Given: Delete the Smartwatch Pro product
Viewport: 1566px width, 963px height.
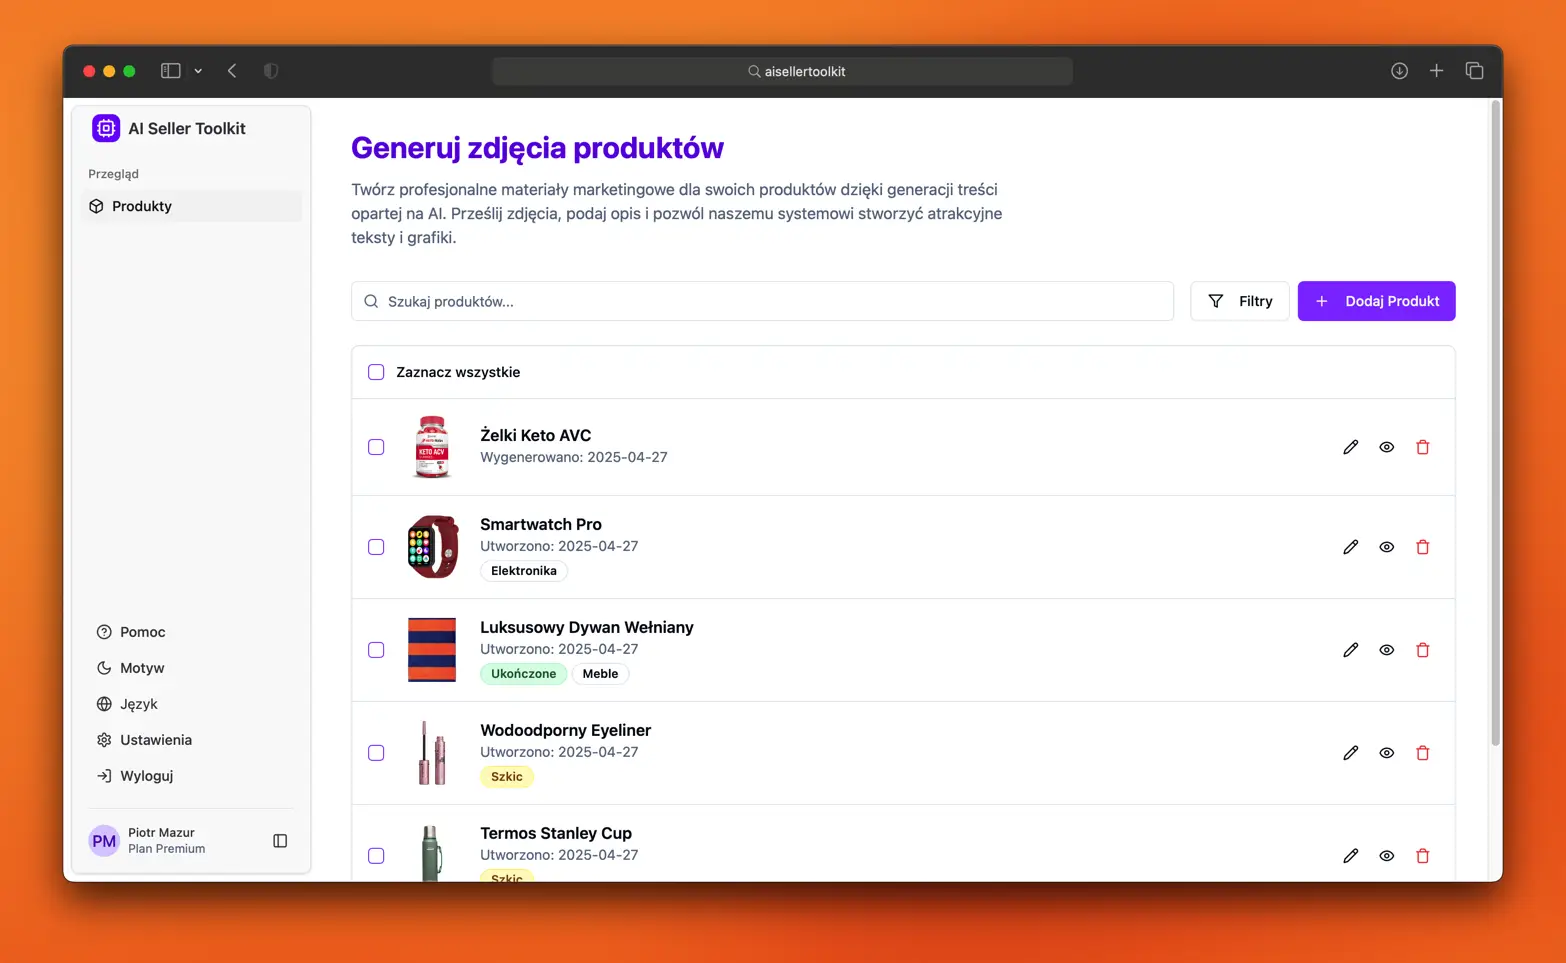Looking at the screenshot, I should tap(1422, 547).
